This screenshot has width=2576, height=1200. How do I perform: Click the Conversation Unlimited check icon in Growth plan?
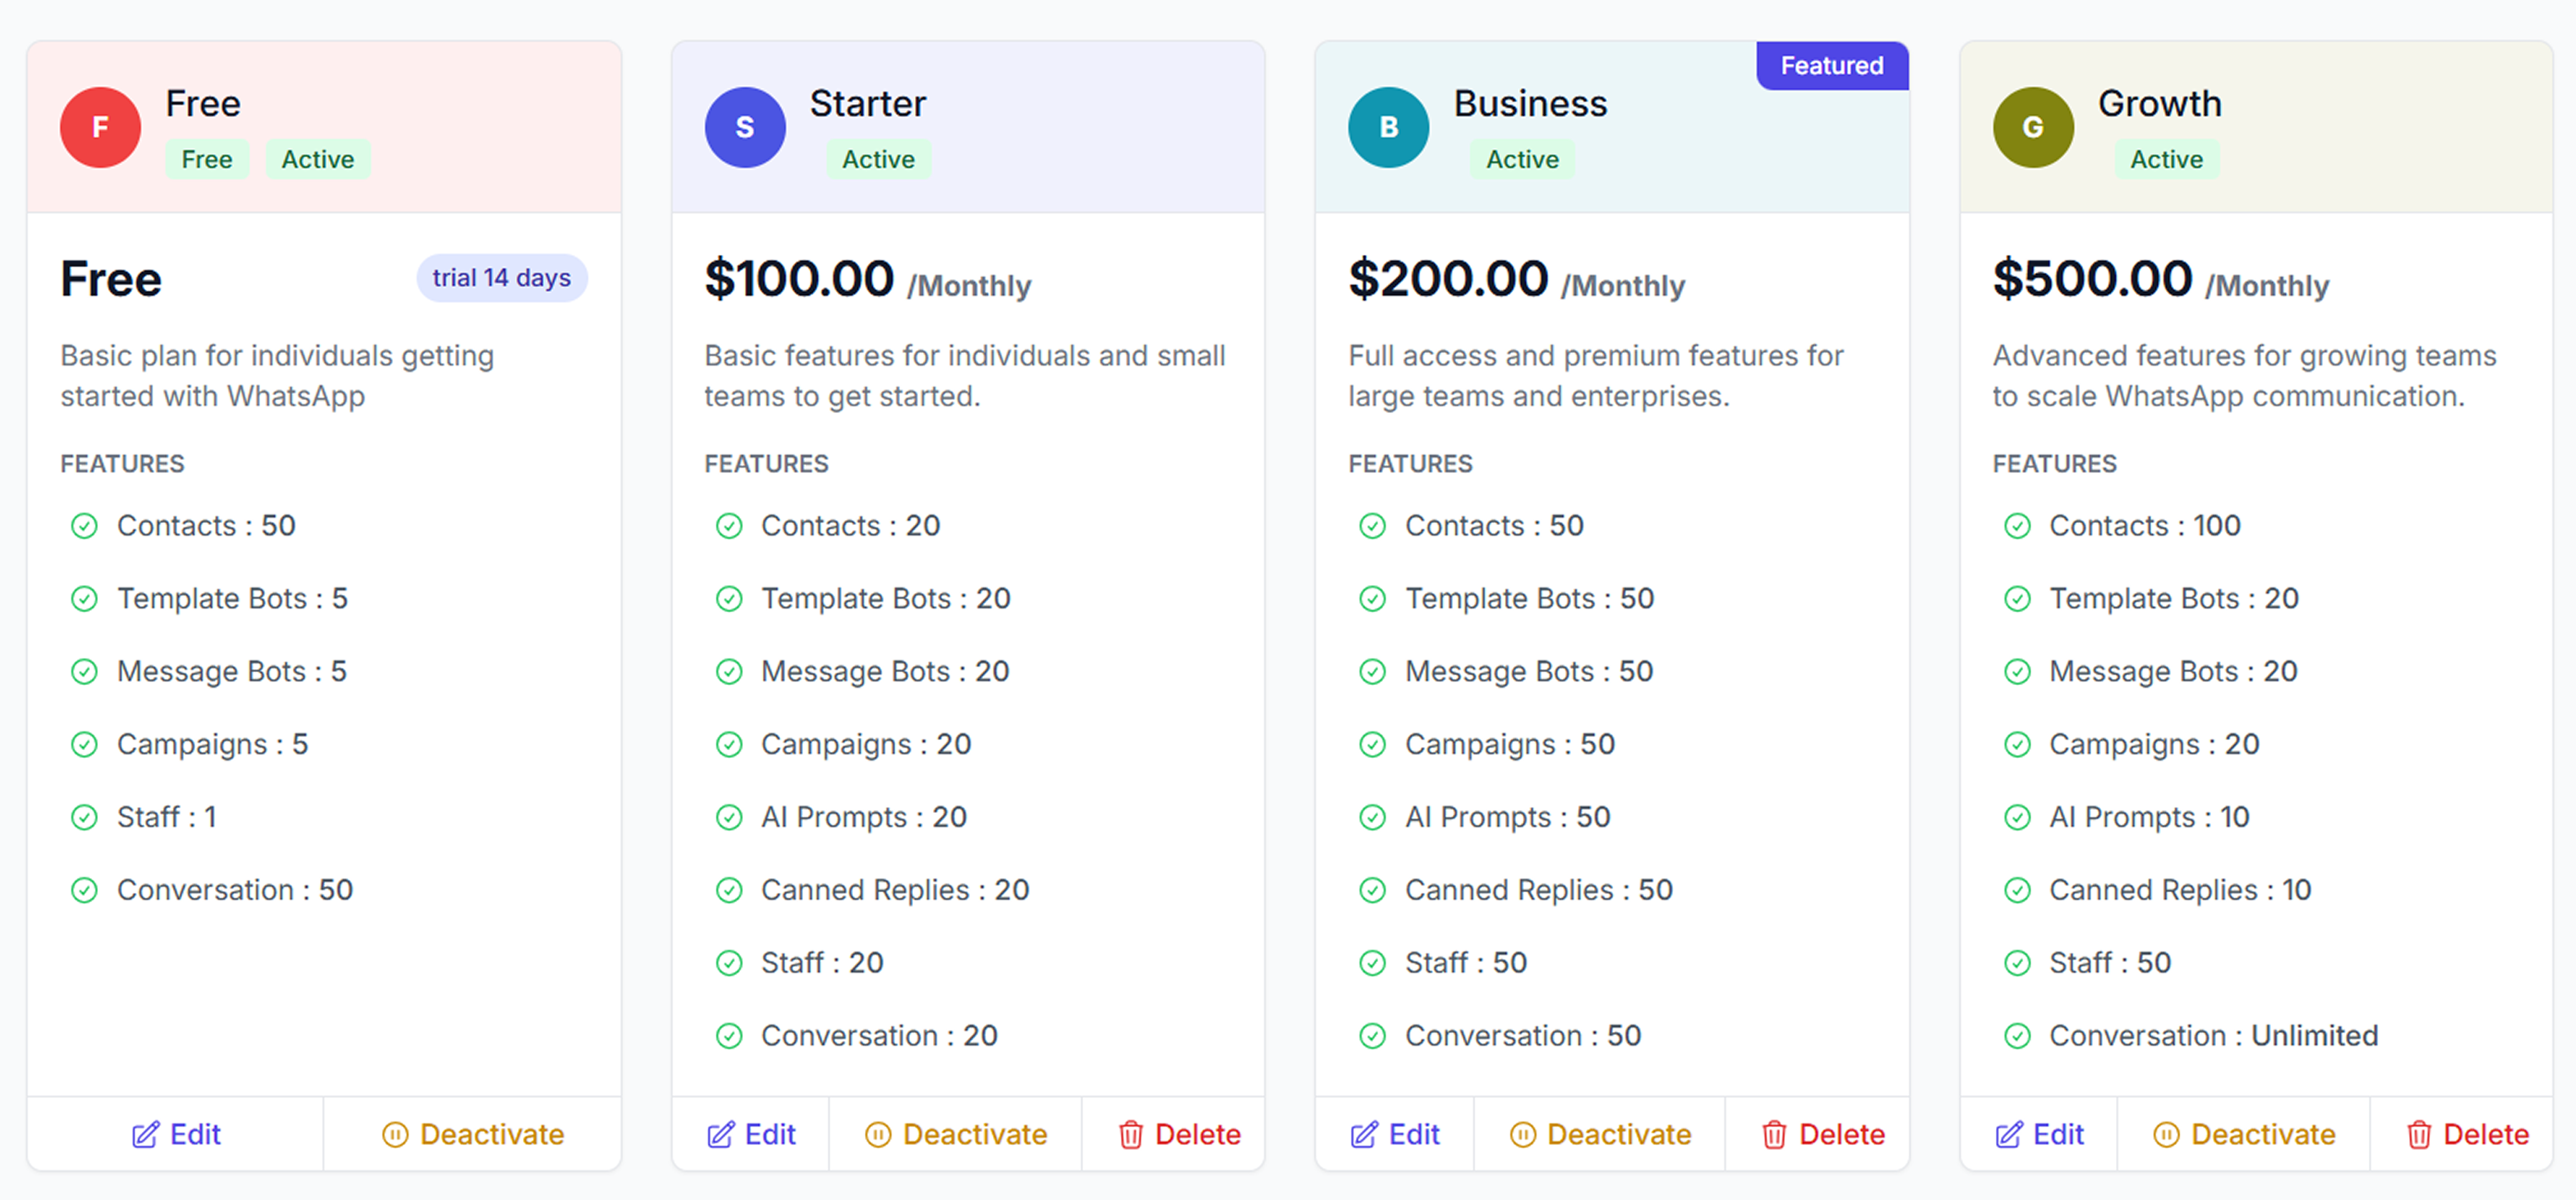point(2017,1036)
